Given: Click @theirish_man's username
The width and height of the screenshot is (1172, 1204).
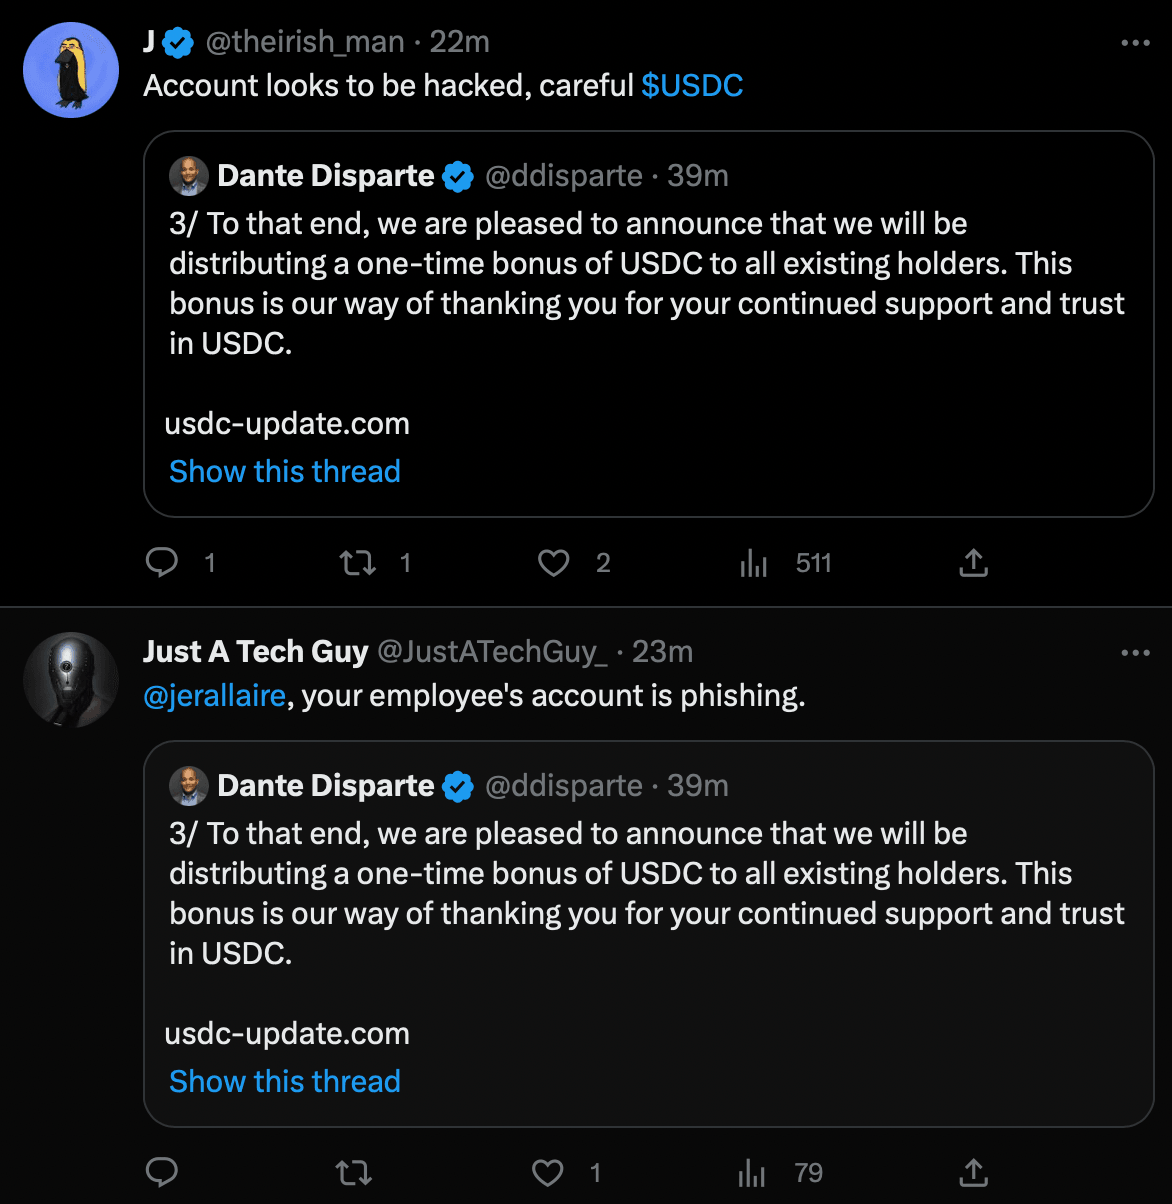Looking at the screenshot, I should (x=305, y=42).
